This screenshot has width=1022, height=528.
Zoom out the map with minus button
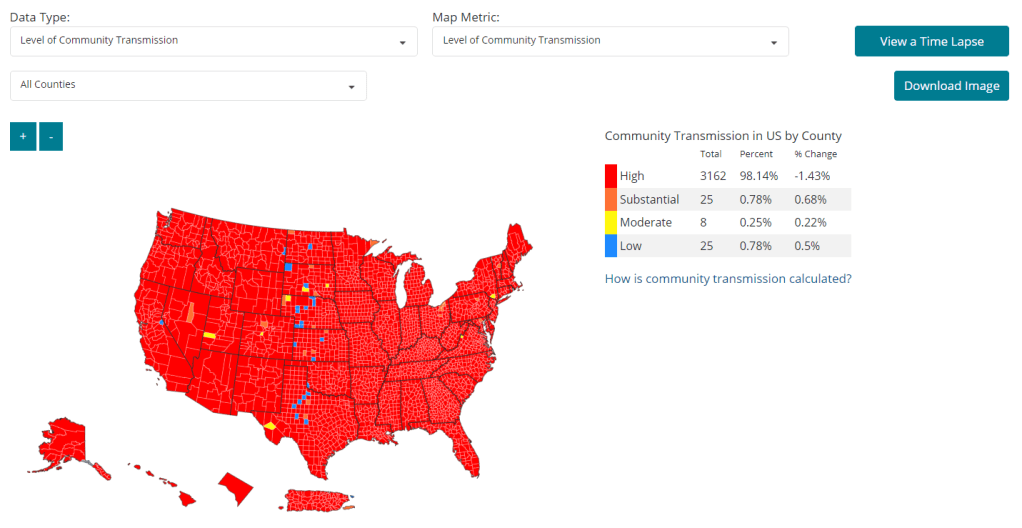tap(51, 136)
